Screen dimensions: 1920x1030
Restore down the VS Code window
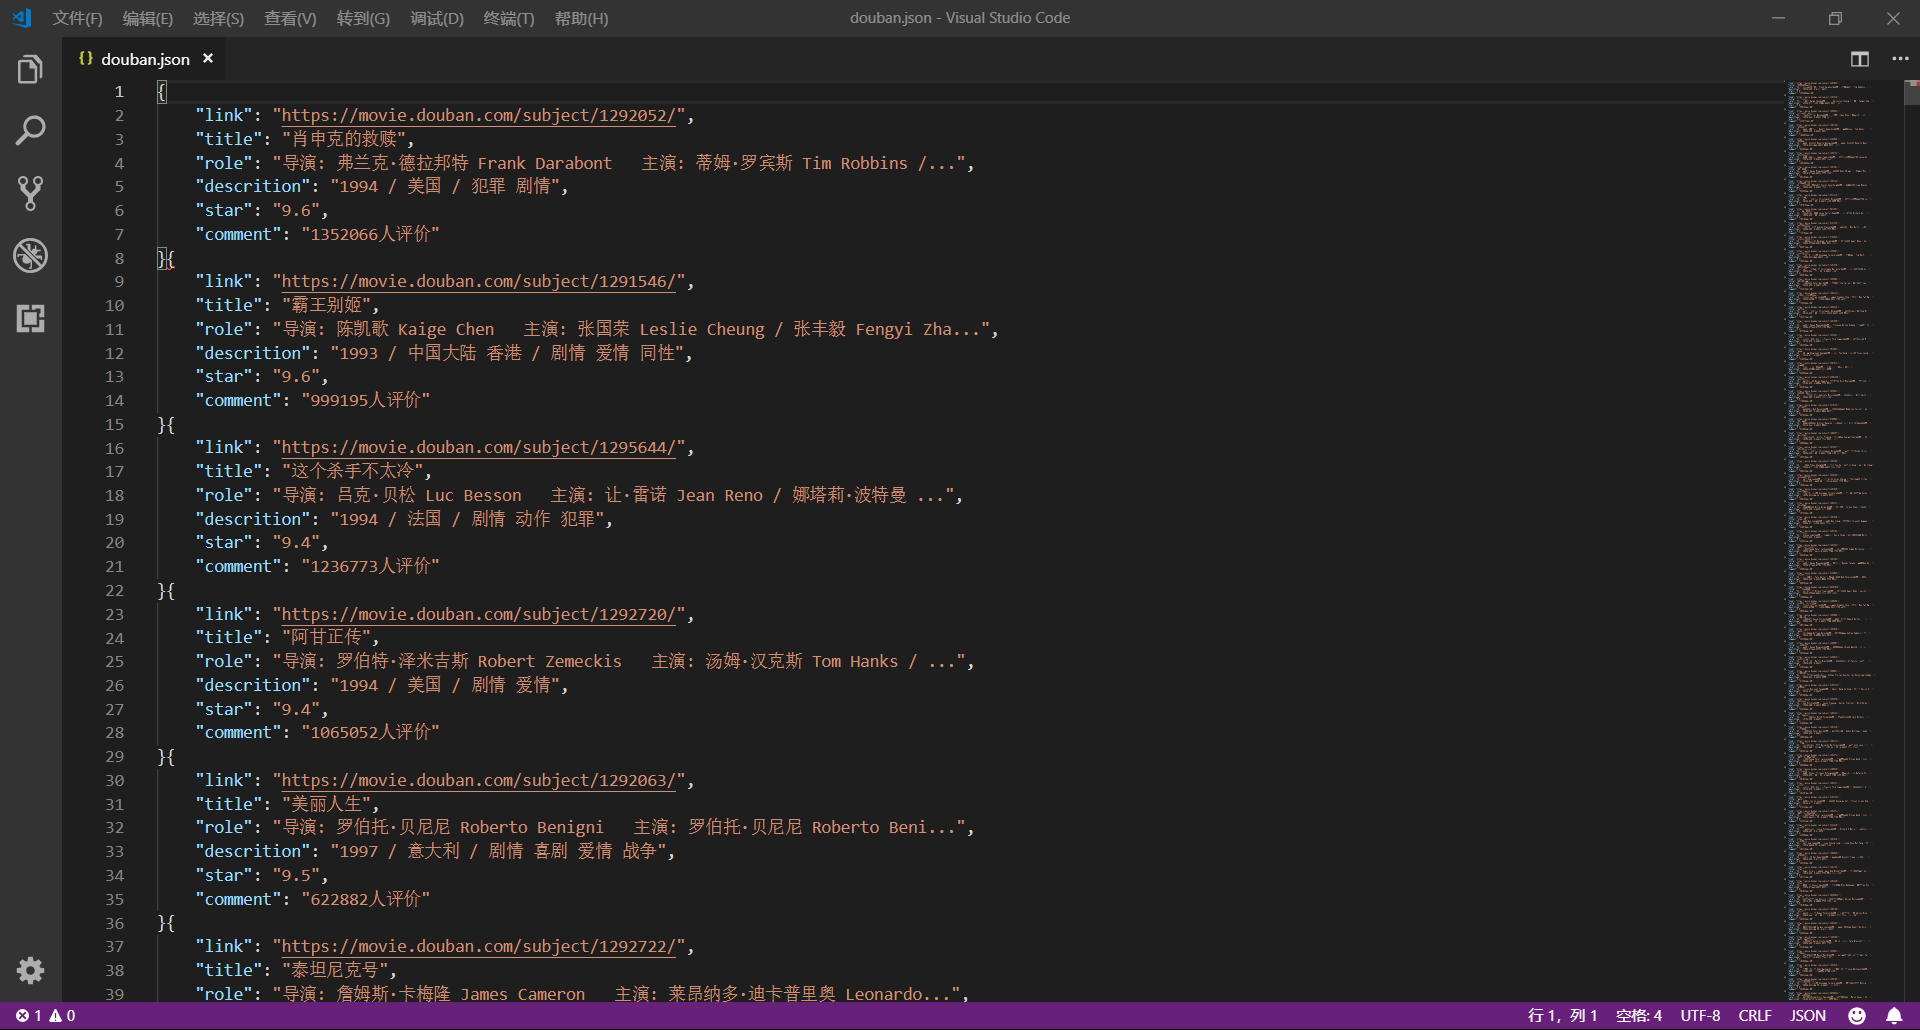pyautogui.click(x=1835, y=18)
